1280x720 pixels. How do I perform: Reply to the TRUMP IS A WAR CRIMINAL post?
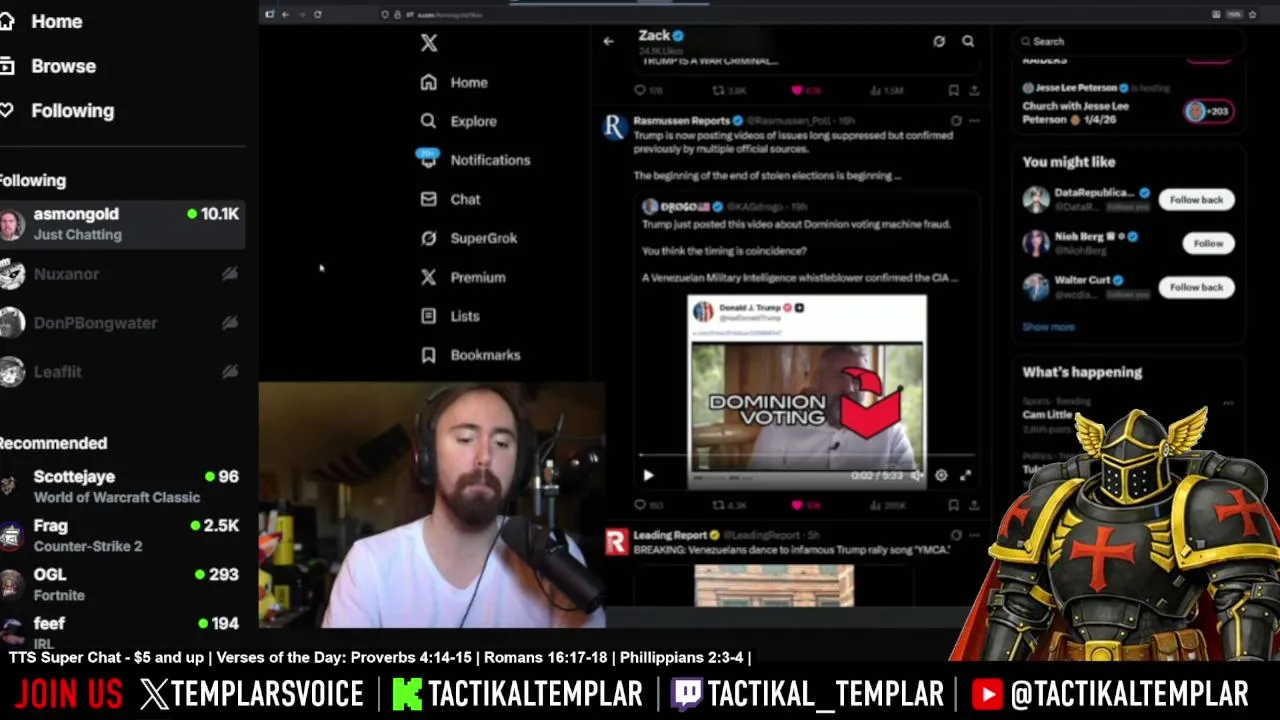click(x=640, y=90)
